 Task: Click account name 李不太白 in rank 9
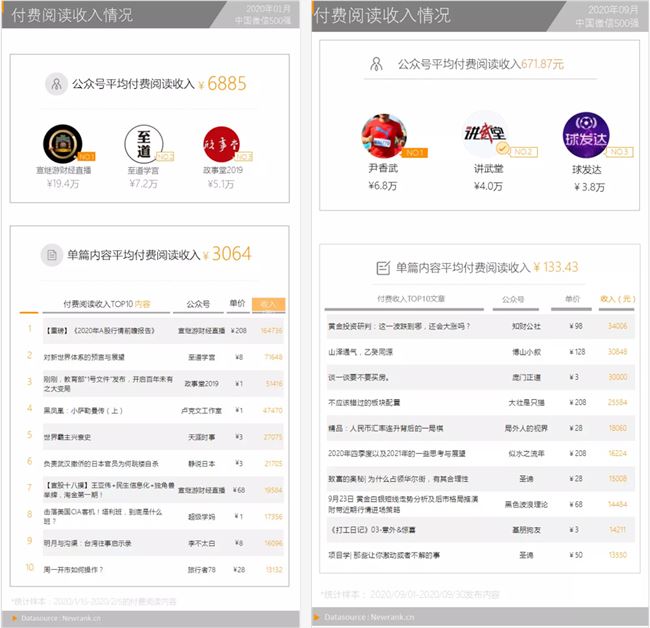tap(201, 543)
